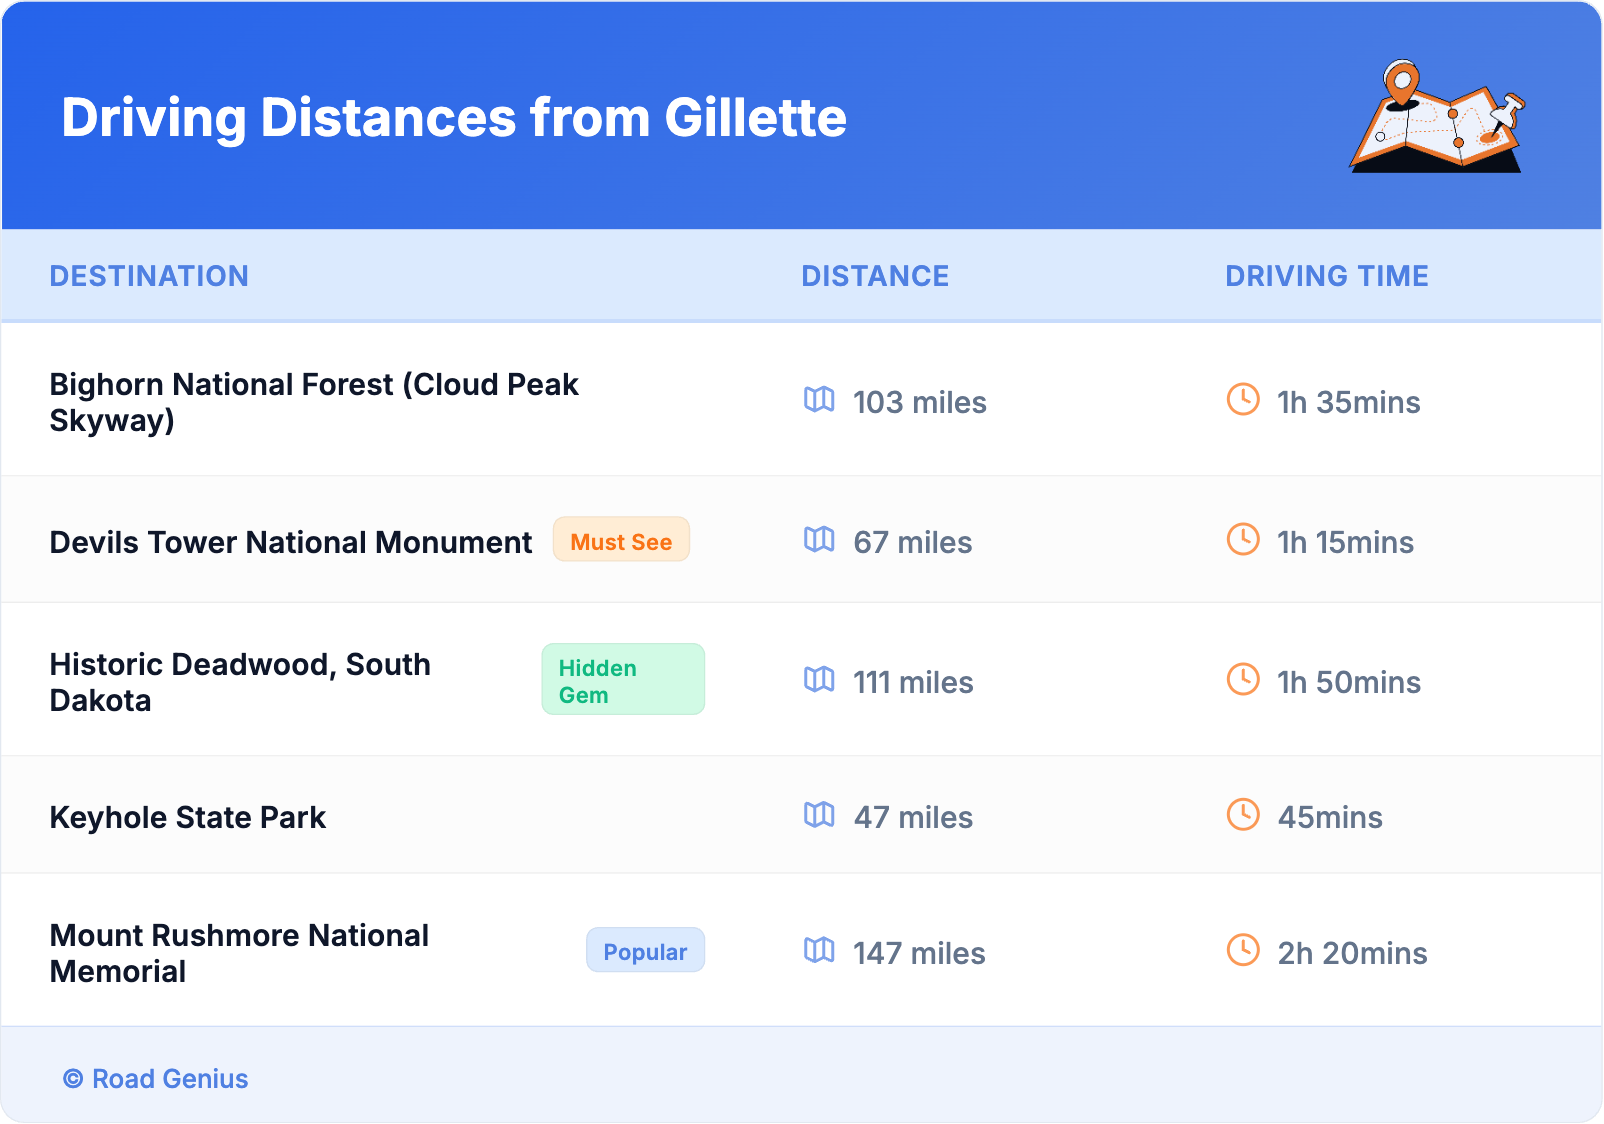Viewport: 1604px width, 1124px height.
Task: Click the clock icon beside 1h 50mins
Action: [1243, 679]
